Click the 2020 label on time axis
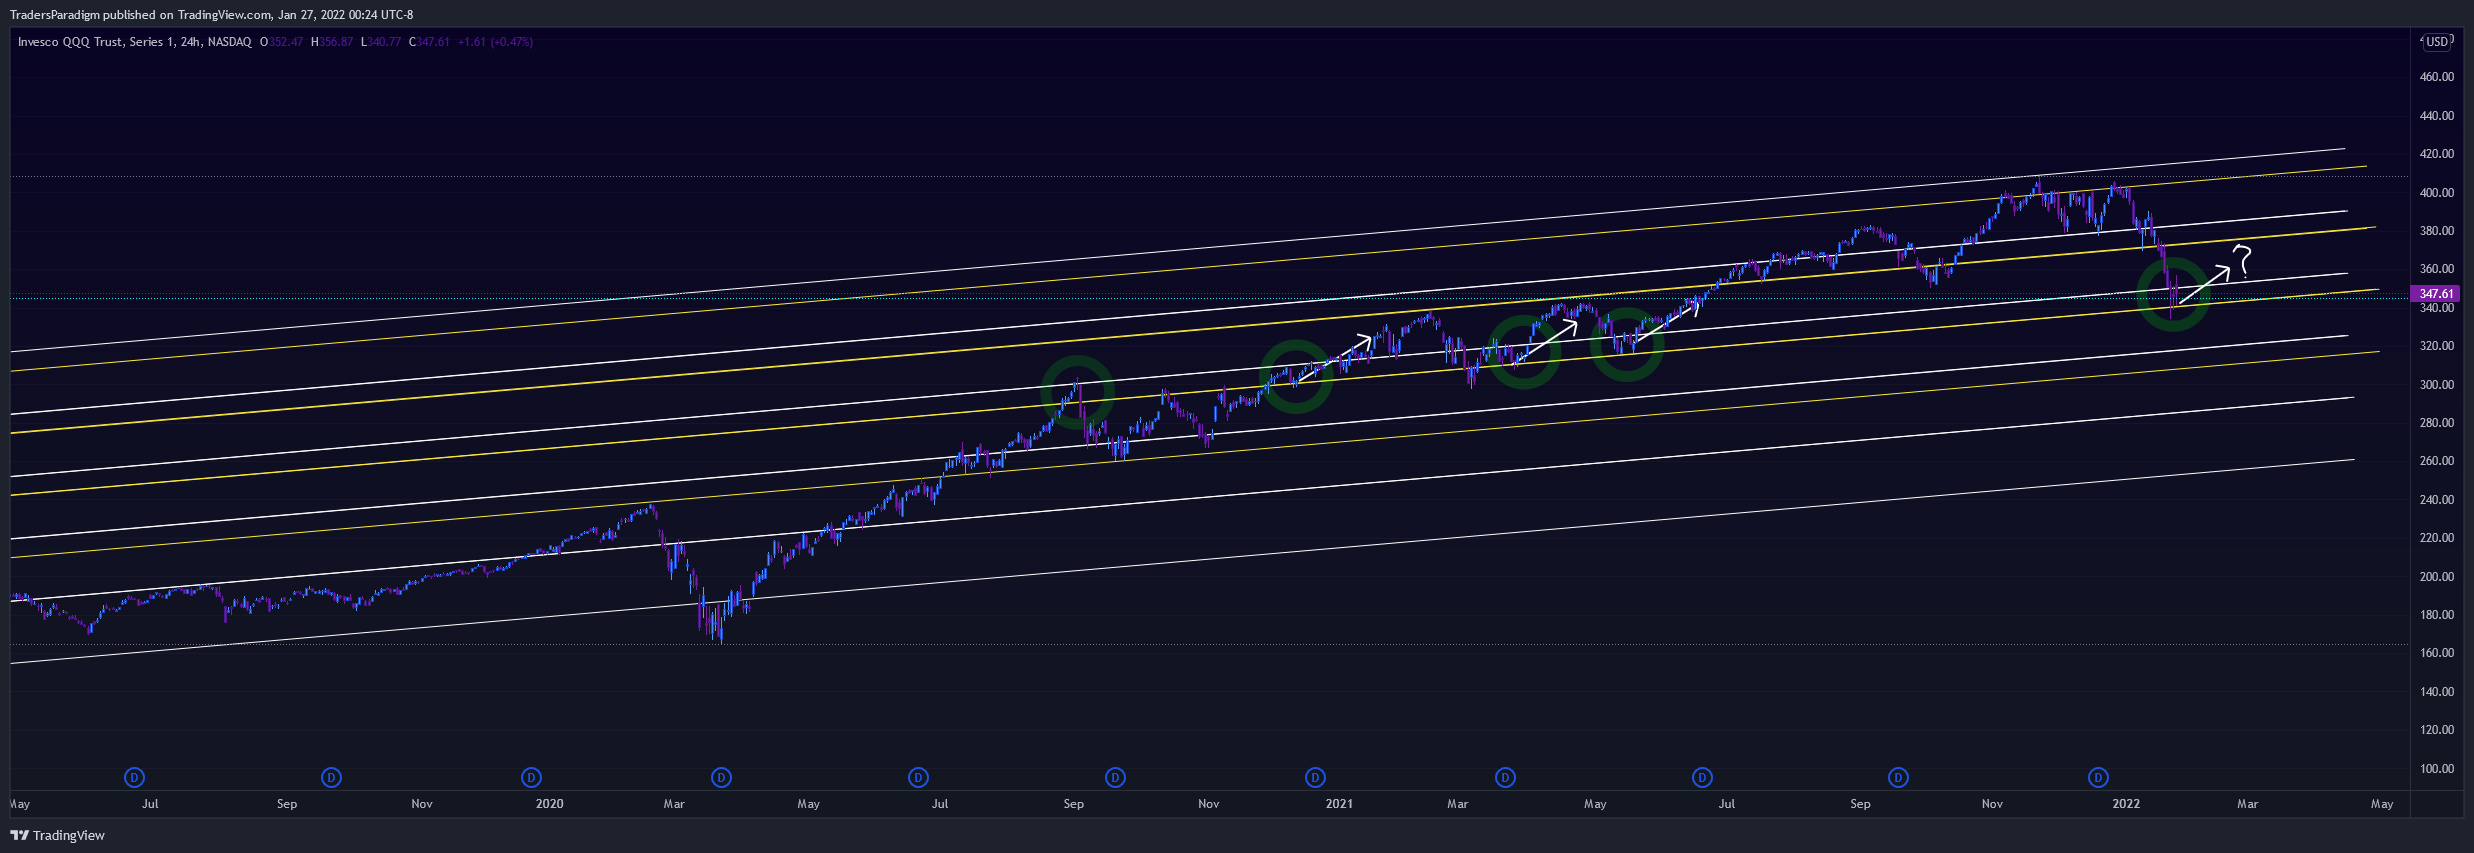2474x853 pixels. 550,804
